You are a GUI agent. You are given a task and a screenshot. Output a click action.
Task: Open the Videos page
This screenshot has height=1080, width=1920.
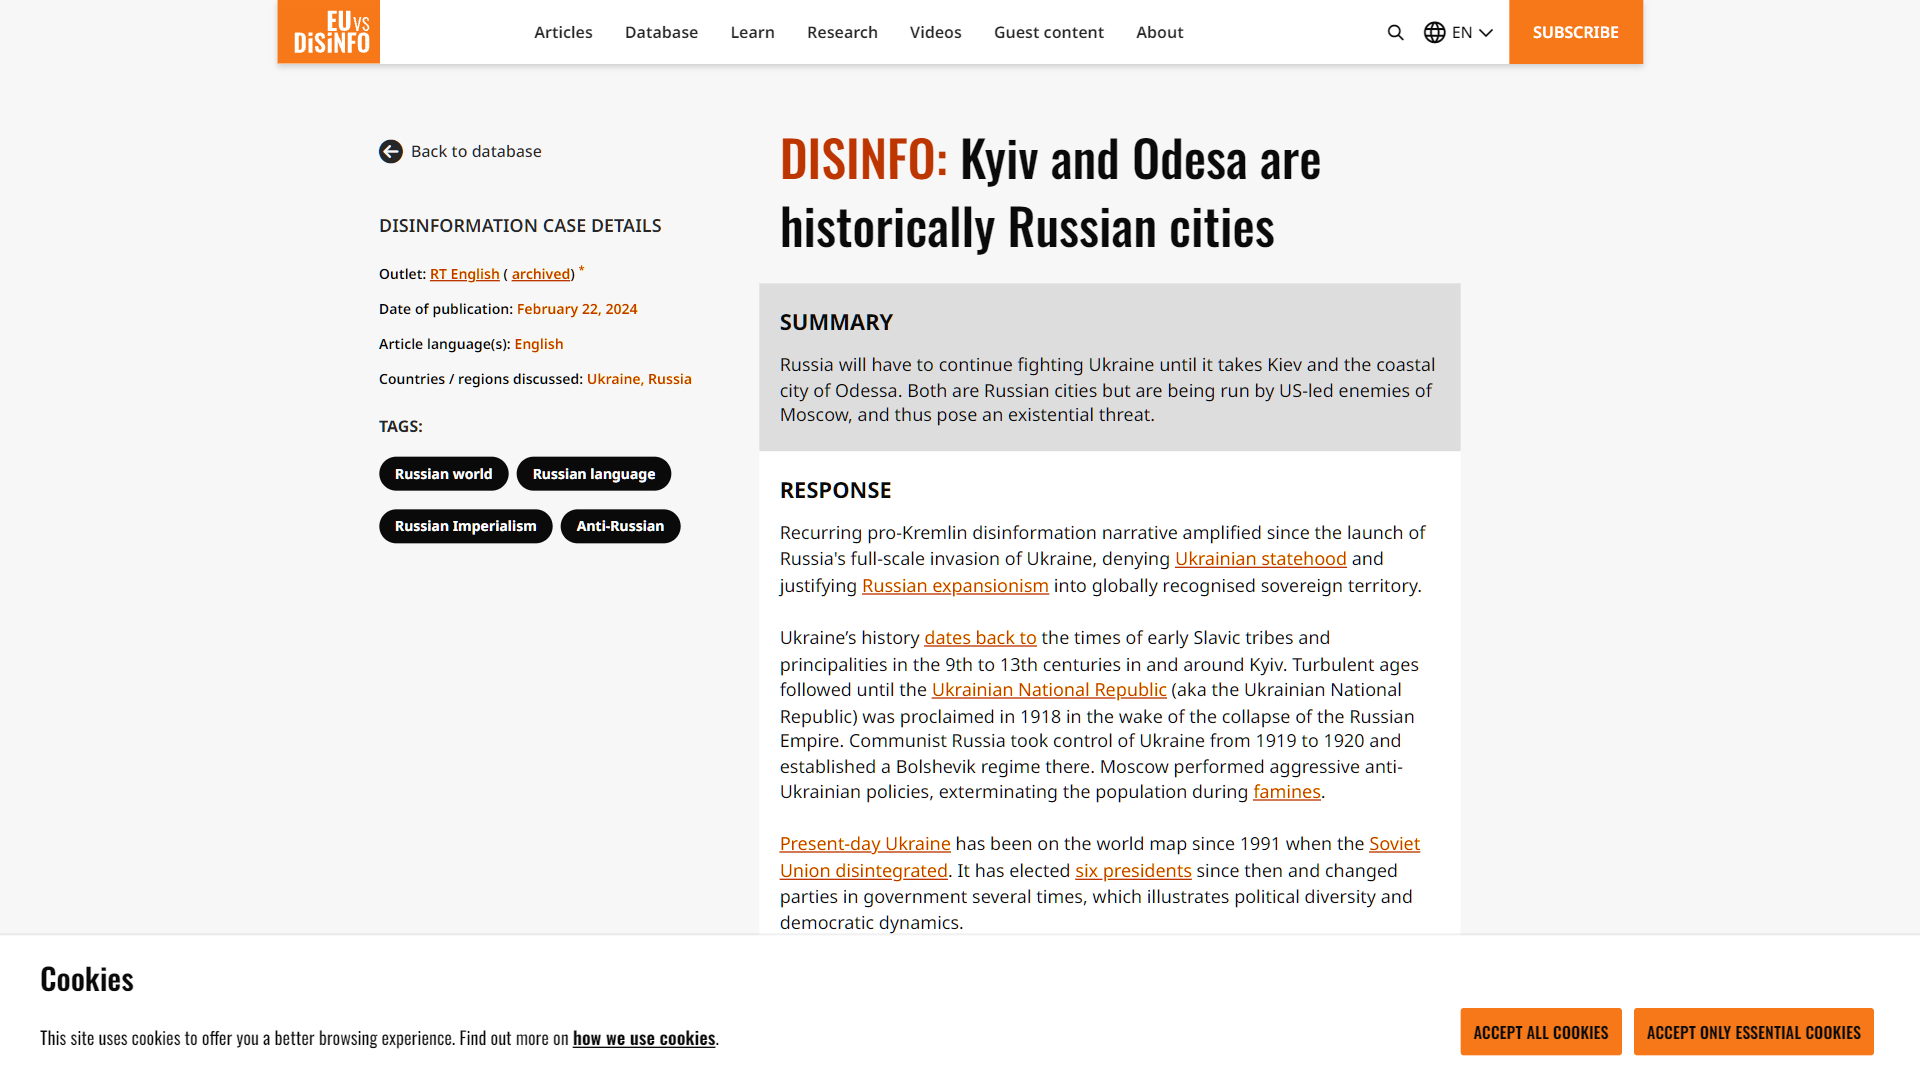[x=935, y=32]
